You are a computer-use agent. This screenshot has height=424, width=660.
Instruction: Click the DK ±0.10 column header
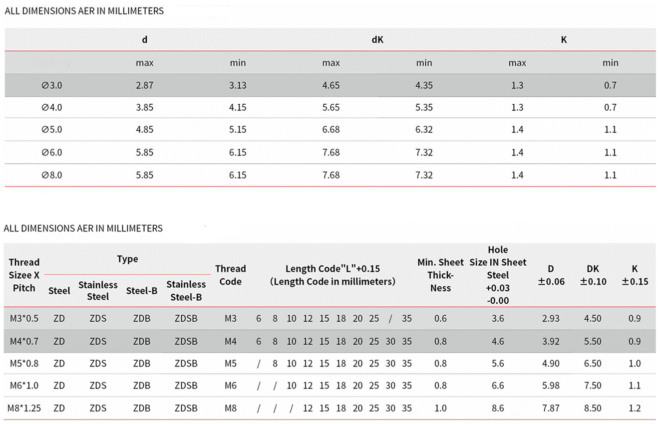pos(593,275)
